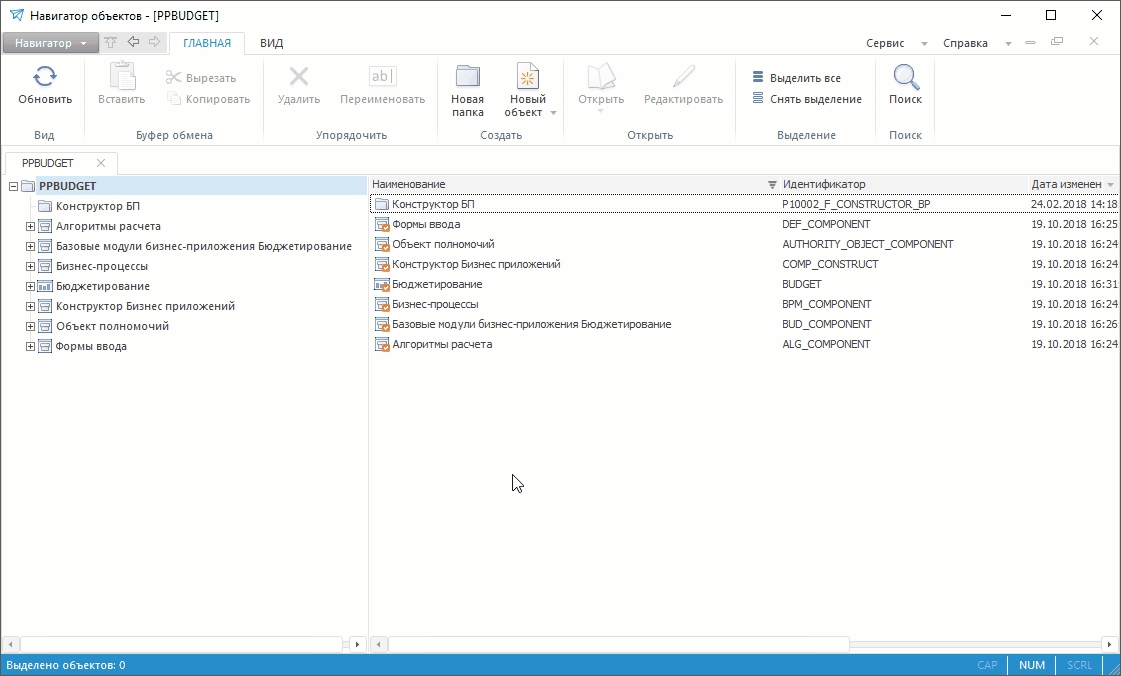Collapse the PPBUDGET root node

[x=13, y=186]
